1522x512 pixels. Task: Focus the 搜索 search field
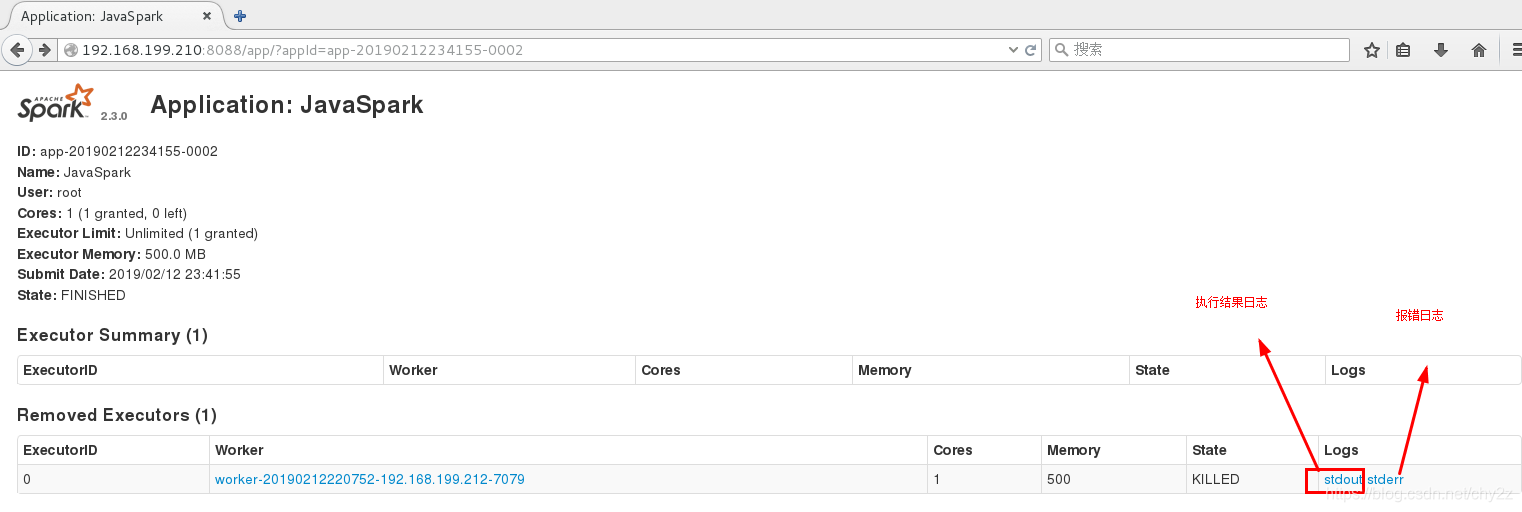point(1199,50)
